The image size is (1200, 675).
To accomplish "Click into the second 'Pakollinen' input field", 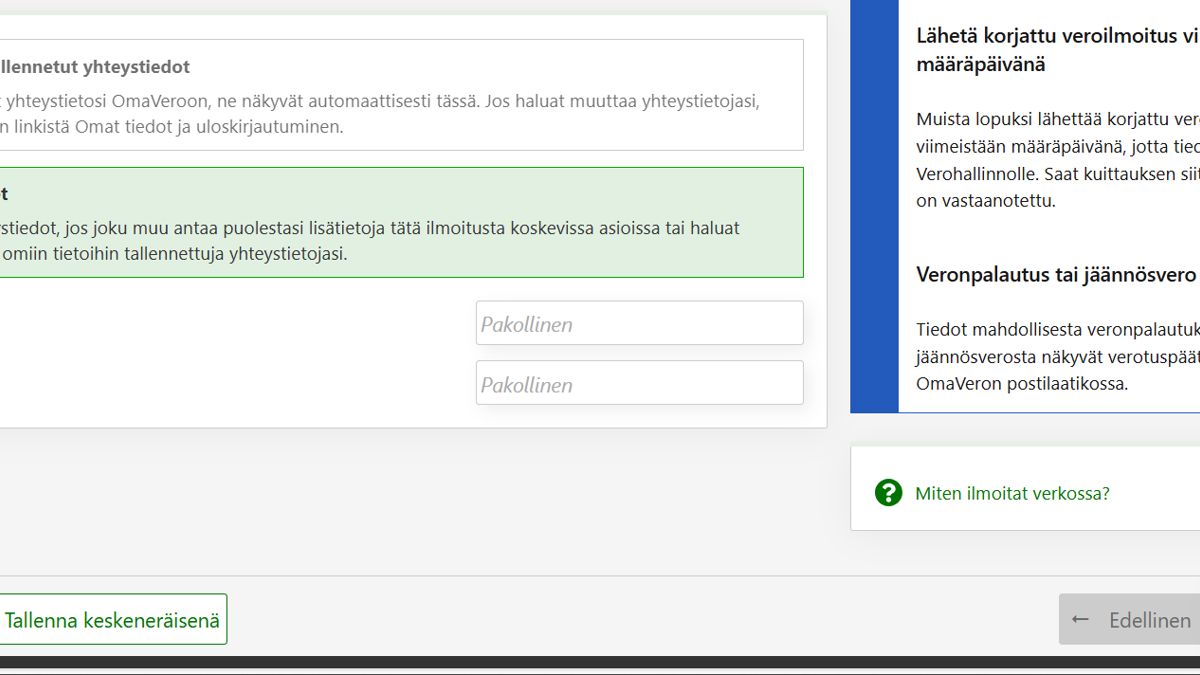I will (x=639, y=383).
